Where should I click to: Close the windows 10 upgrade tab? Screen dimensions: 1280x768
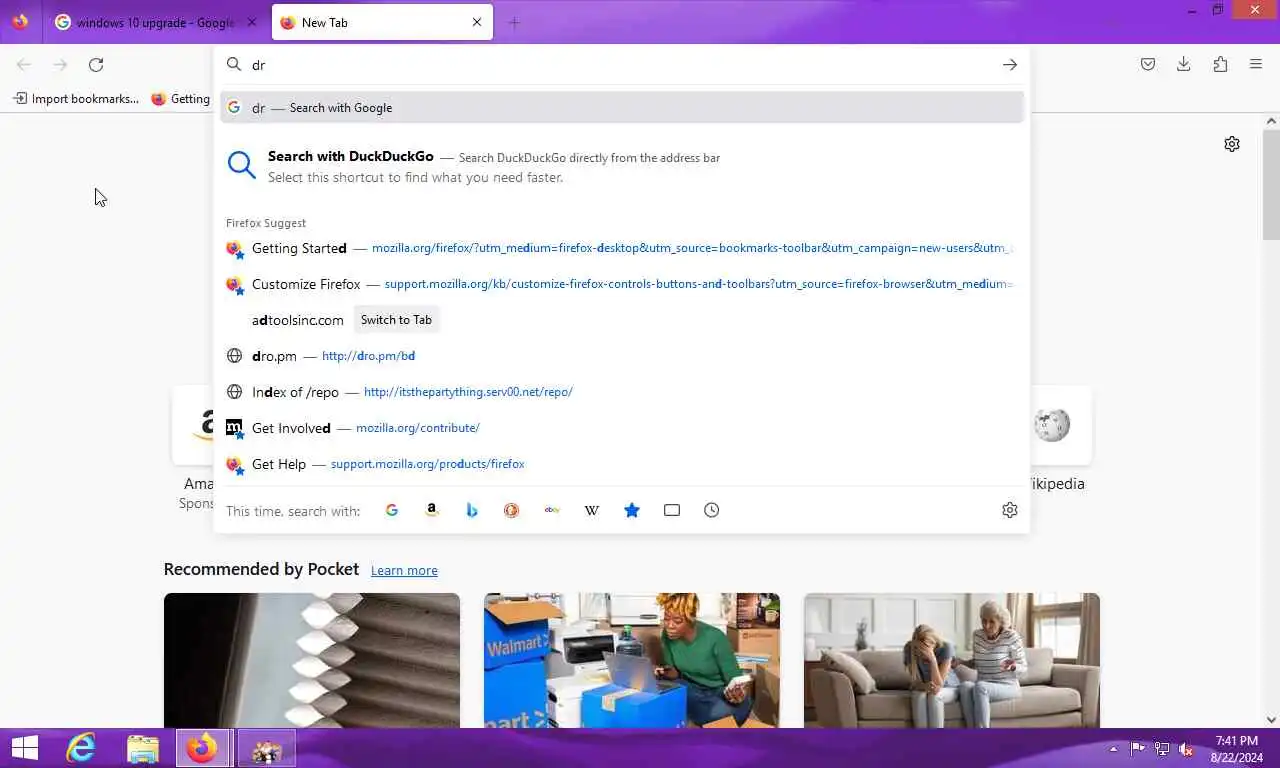(x=251, y=22)
